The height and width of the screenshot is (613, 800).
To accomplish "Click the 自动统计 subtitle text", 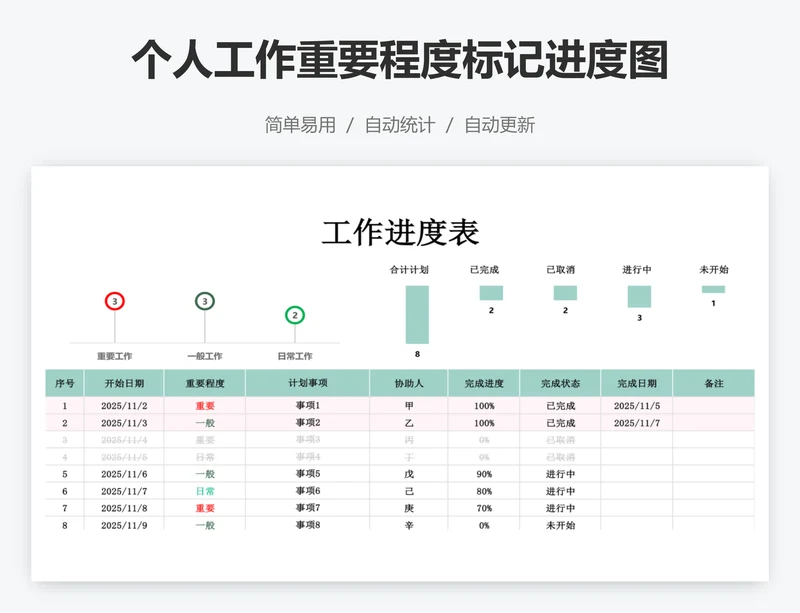I will point(400,125).
